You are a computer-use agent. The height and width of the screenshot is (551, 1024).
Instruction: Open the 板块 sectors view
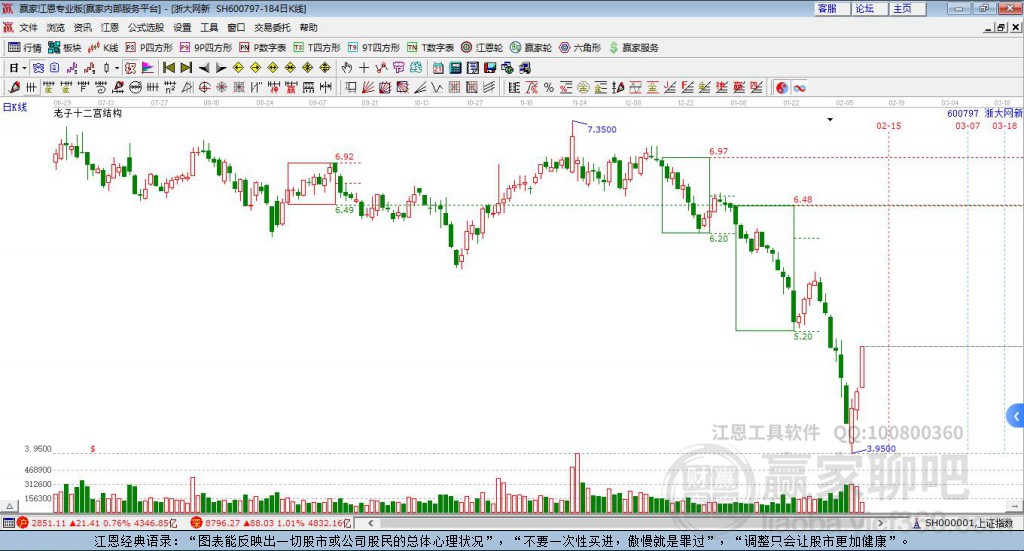click(65, 48)
